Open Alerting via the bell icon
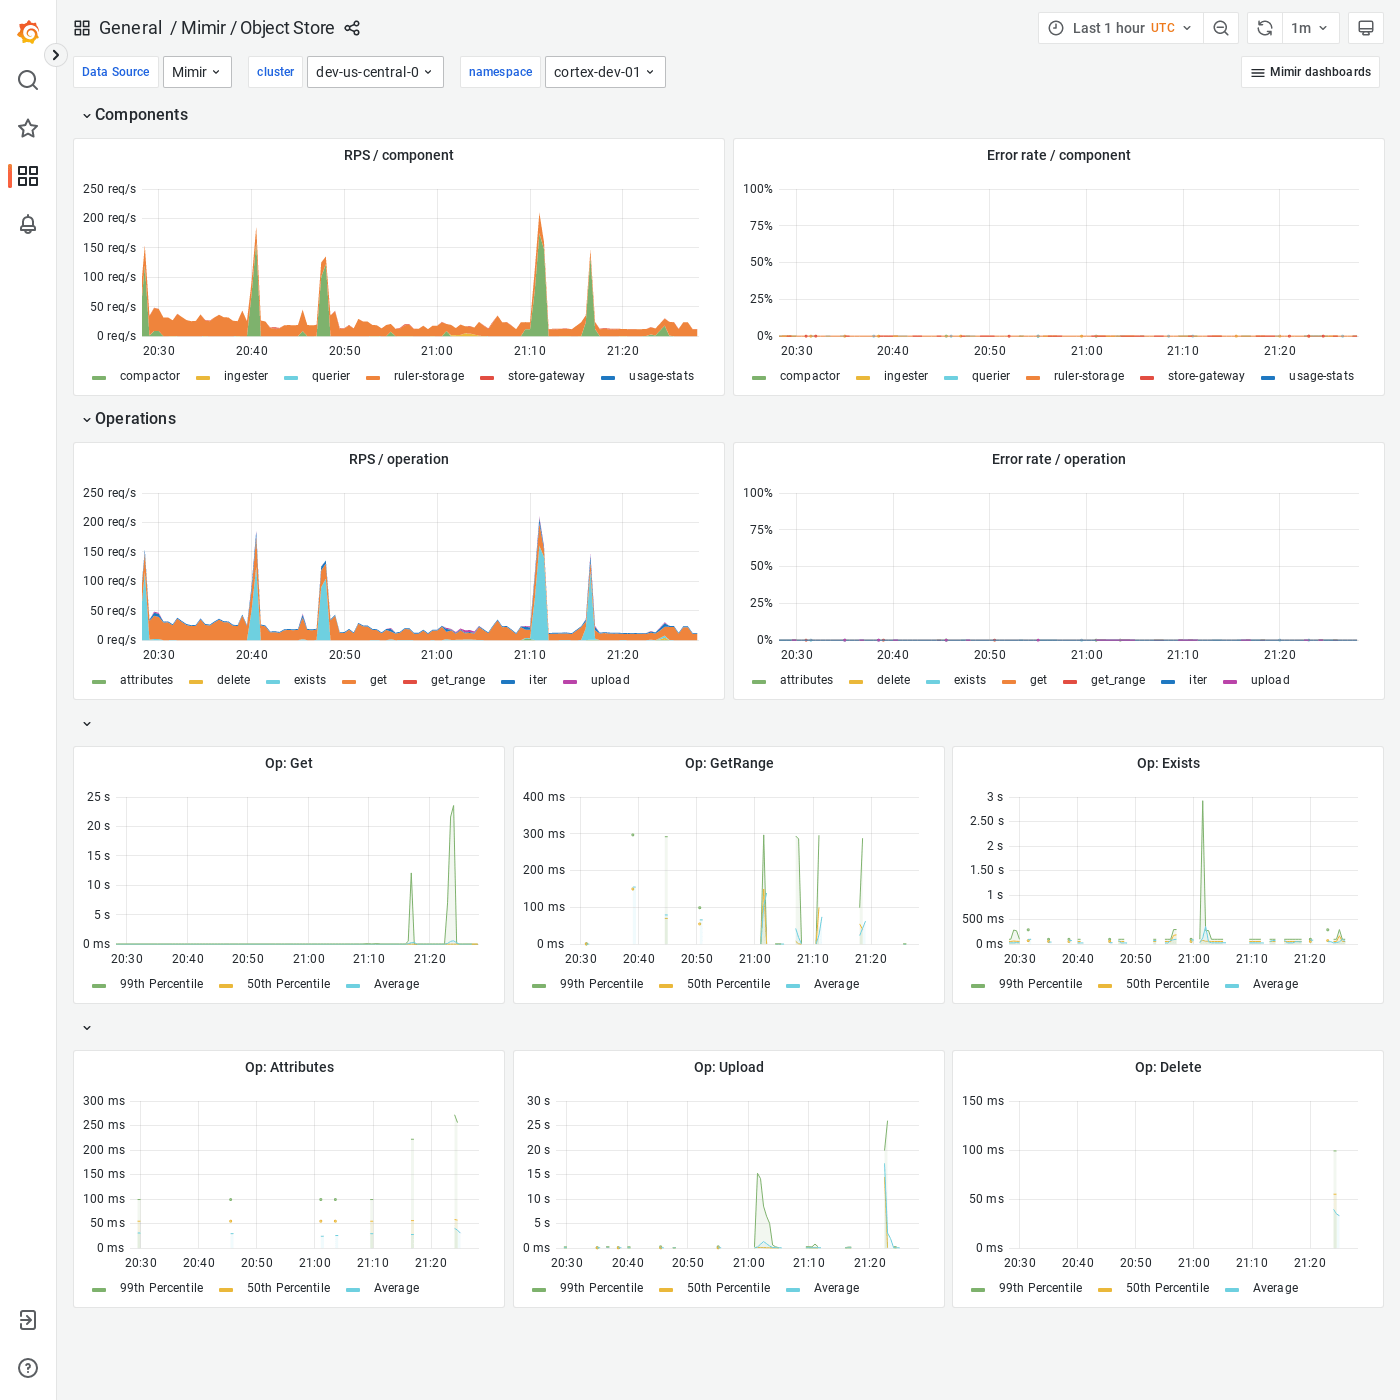 [27, 224]
